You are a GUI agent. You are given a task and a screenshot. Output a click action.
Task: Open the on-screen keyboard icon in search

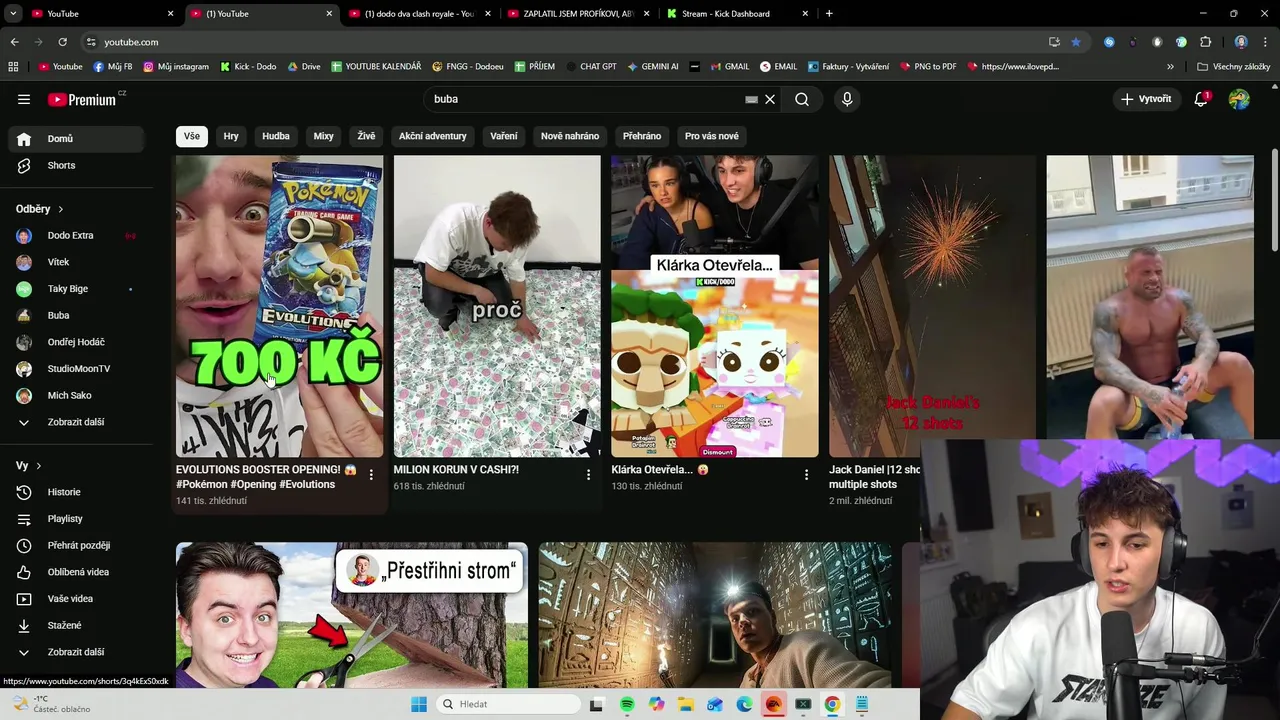click(751, 99)
